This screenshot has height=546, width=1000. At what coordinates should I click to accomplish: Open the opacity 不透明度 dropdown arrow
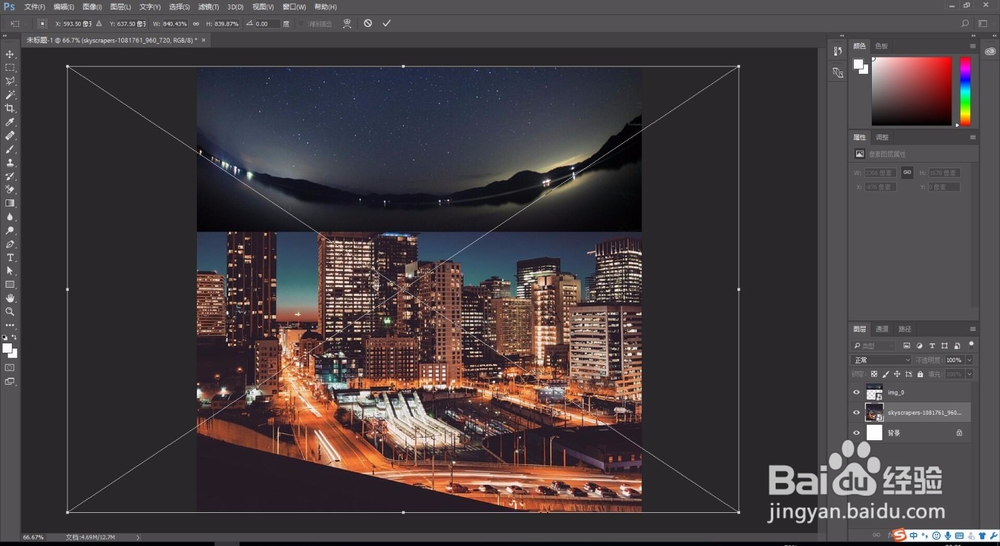pyautogui.click(x=970, y=360)
